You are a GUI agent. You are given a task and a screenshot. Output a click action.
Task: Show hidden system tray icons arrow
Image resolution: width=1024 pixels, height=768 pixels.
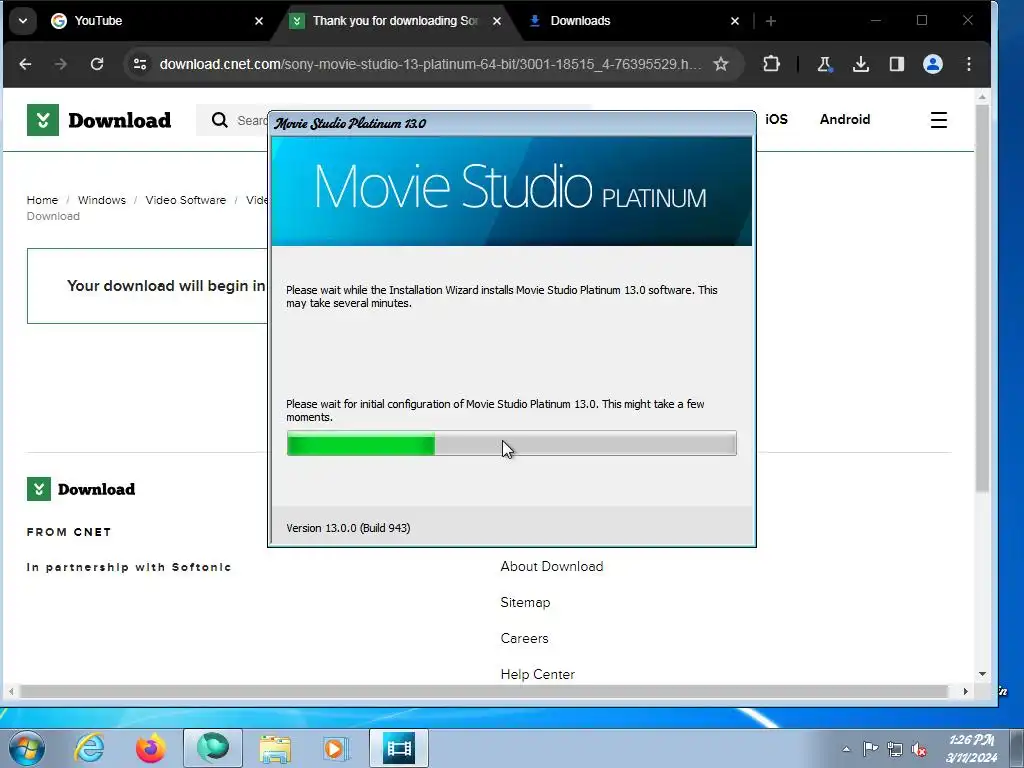point(846,749)
